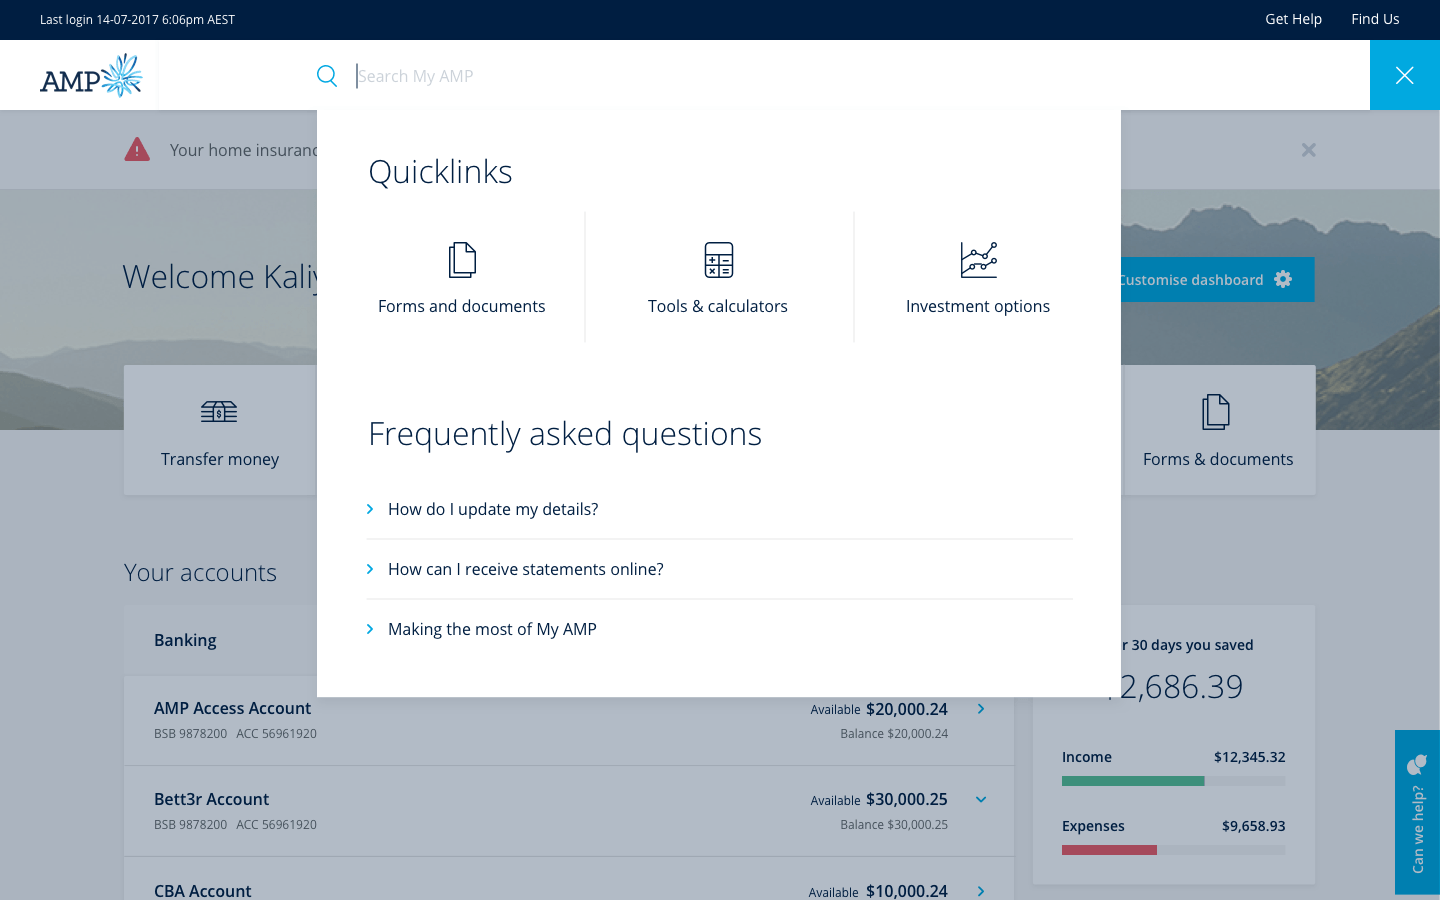Viewport: 1440px width, 900px height.
Task: Click the red warning alert icon
Action: tap(137, 150)
